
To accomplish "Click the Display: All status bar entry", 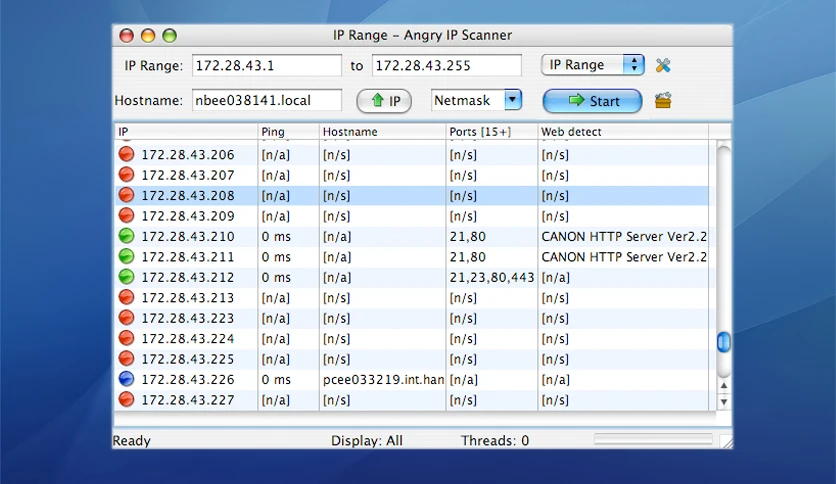I will (x=367, y=441).
